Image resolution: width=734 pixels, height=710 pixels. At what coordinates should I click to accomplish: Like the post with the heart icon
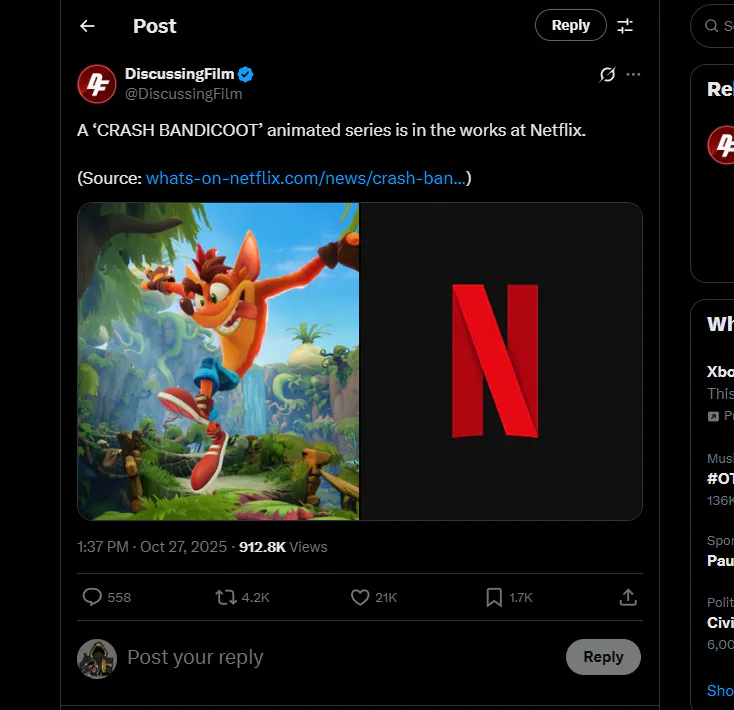pos(360,597)
